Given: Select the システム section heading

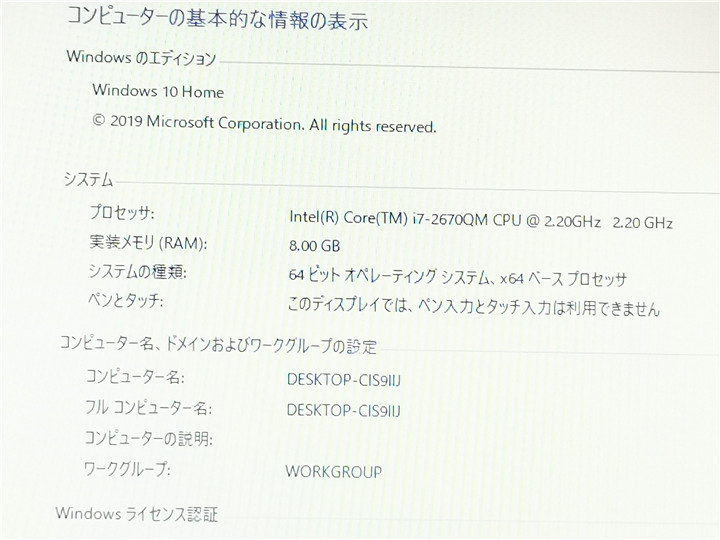Looking at the screenshot, I should [88, 179].
